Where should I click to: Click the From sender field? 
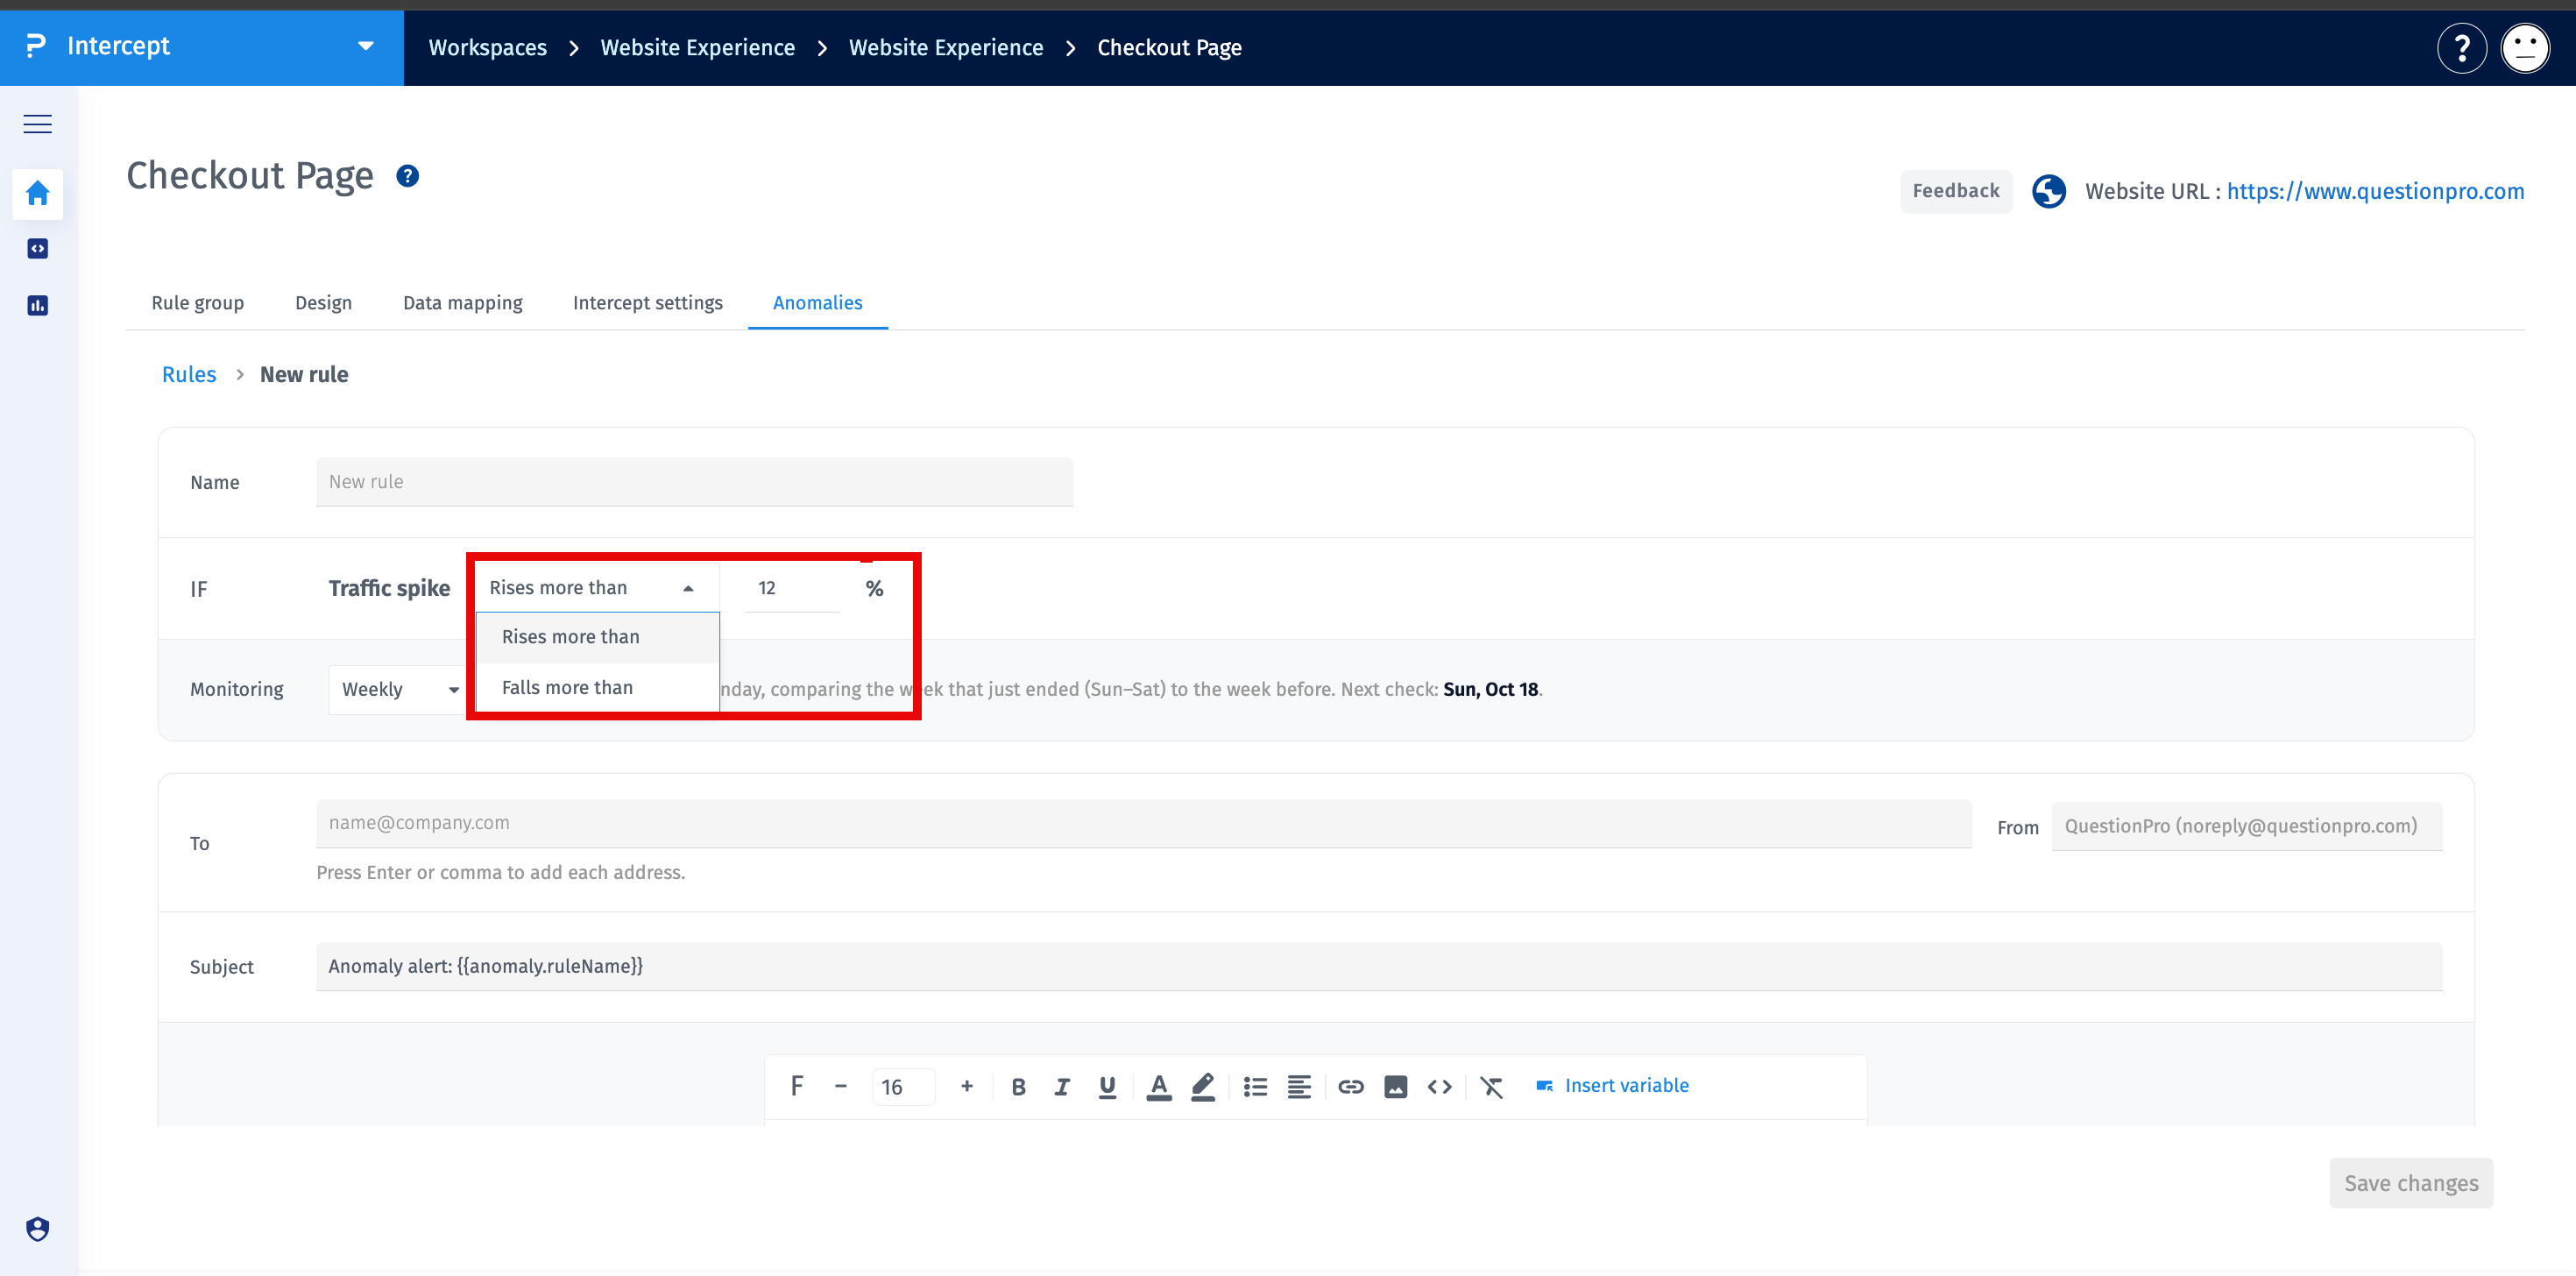(2246, 826)
